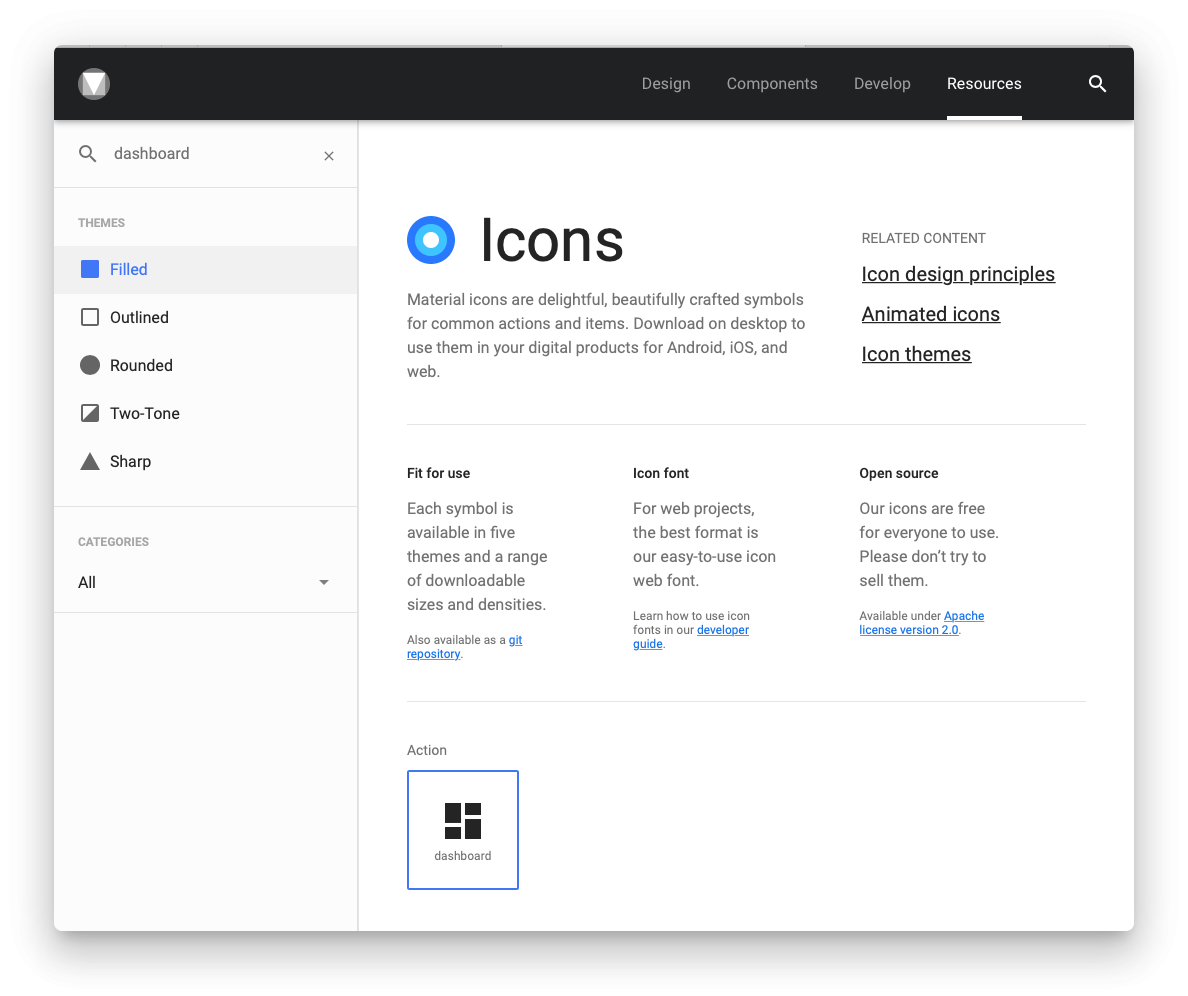Click the Open source heading

tap(899, 473)
